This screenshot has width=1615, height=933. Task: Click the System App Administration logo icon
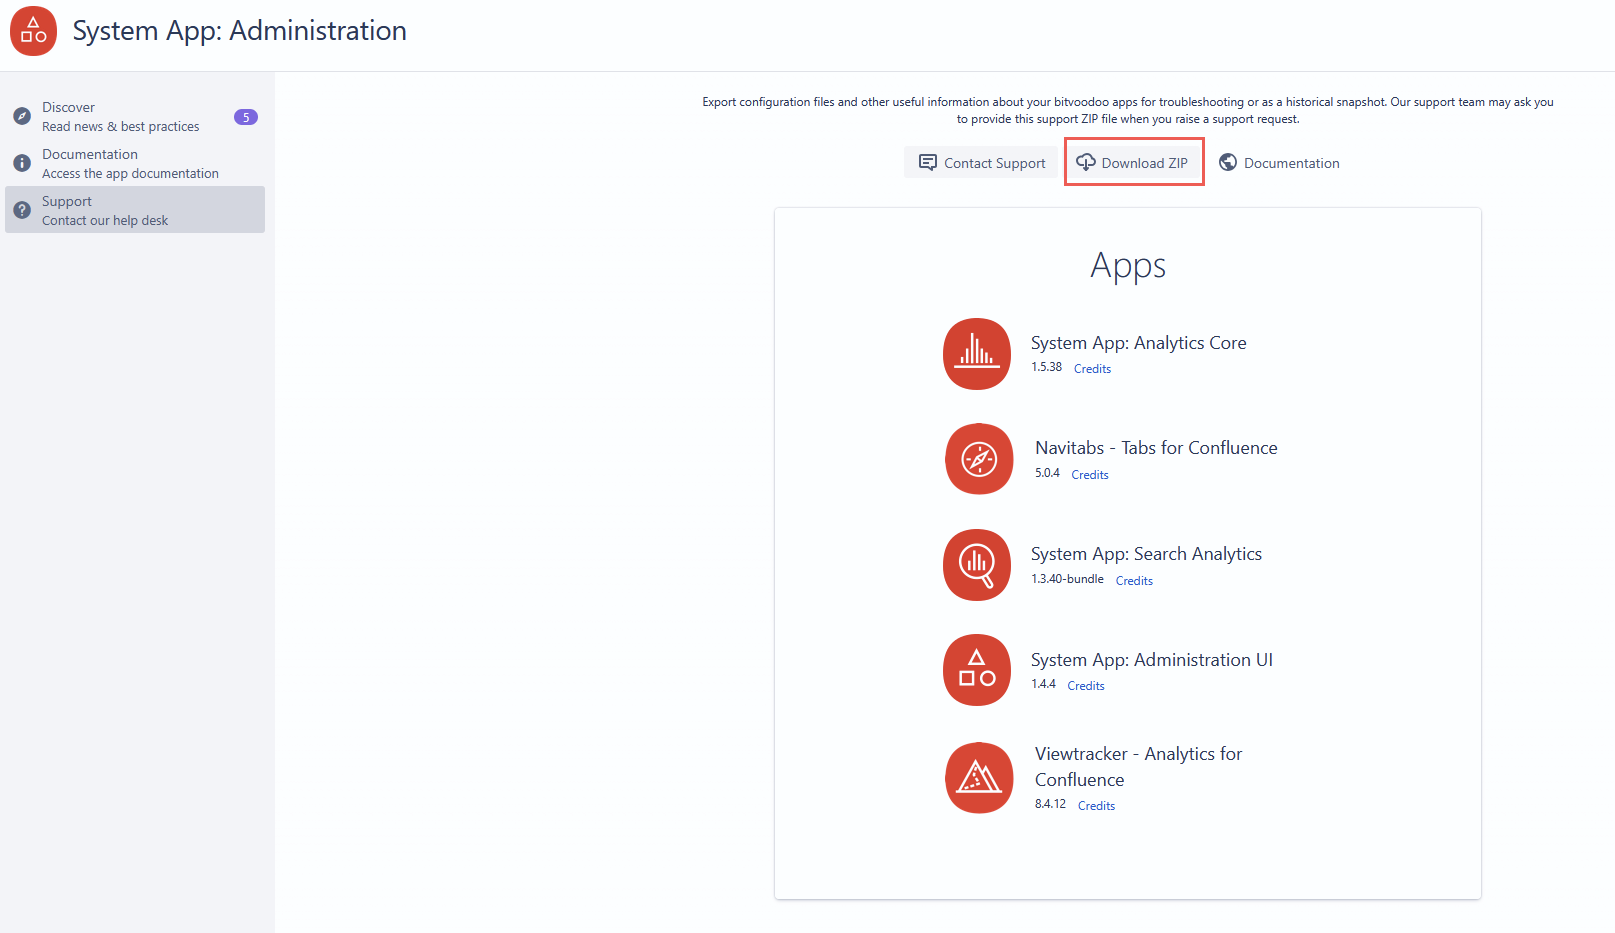point(33,31)
